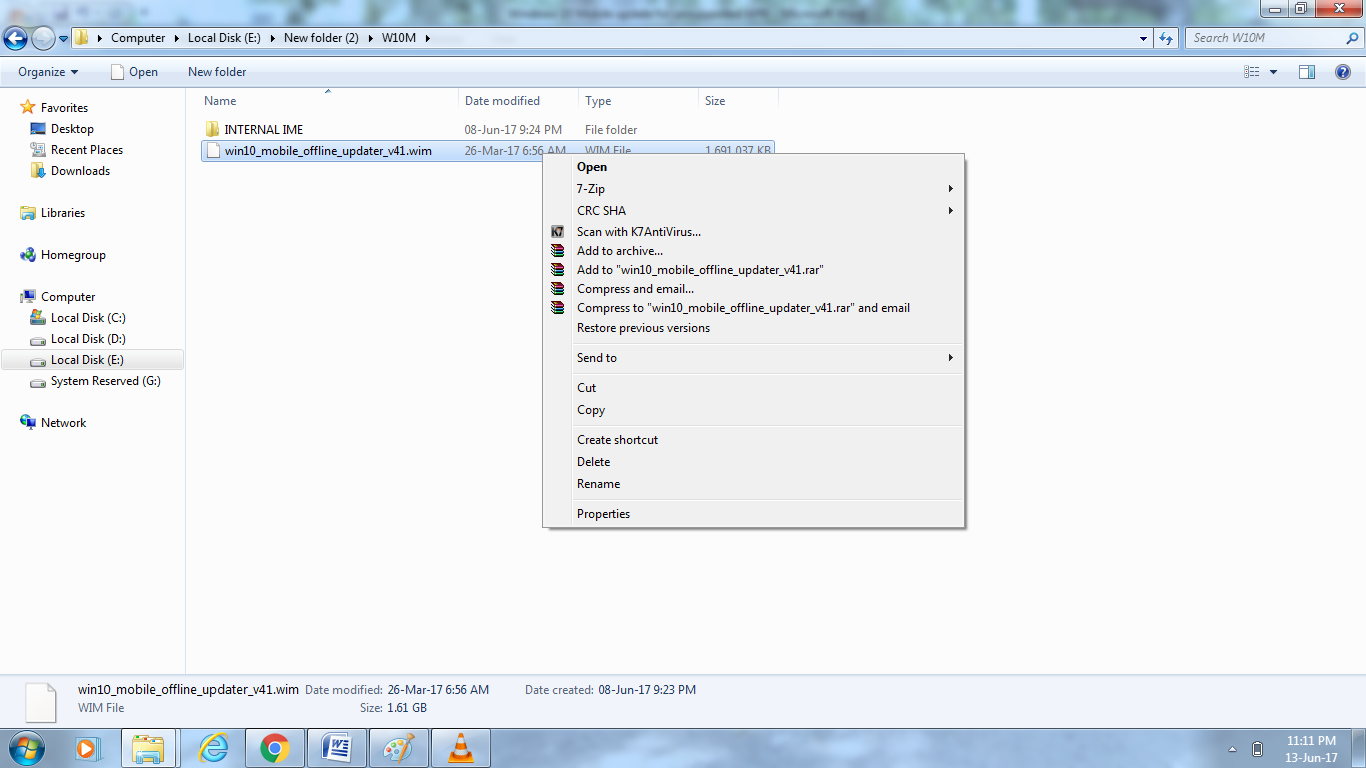This screenshot has width=1366, height=768.
Task: Click the Forward navigation arrow button
Action: point(43,38)
